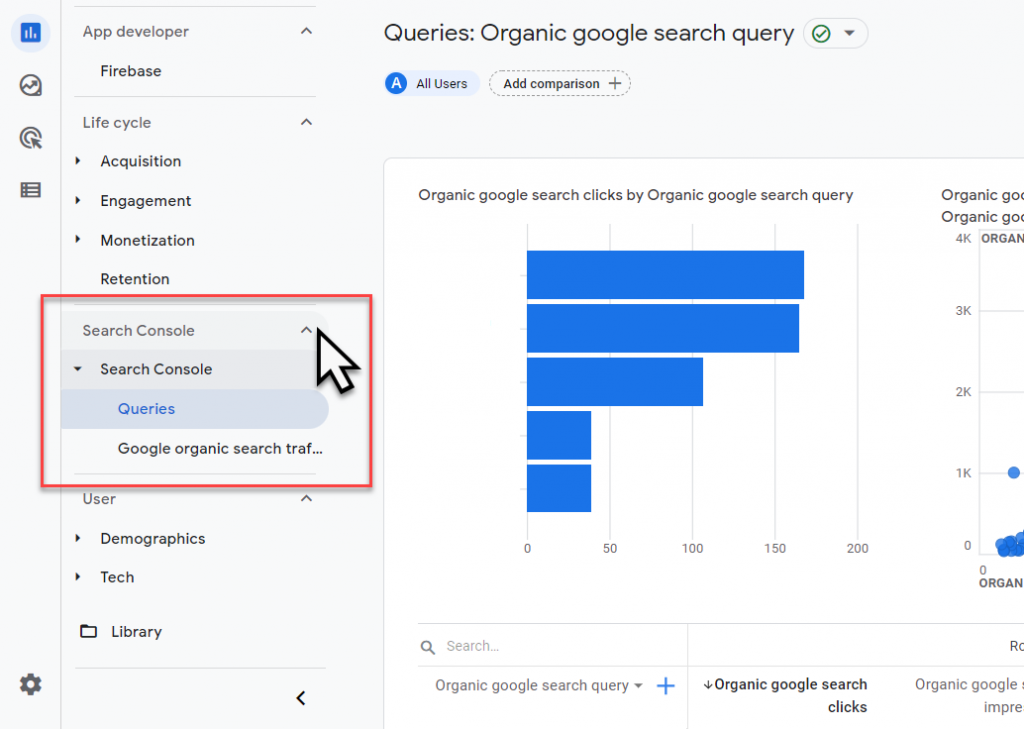Open the Explore icon in left rail
Image resolution: width=1024 pixels, height=729 pixels.
tap(31, 86)
